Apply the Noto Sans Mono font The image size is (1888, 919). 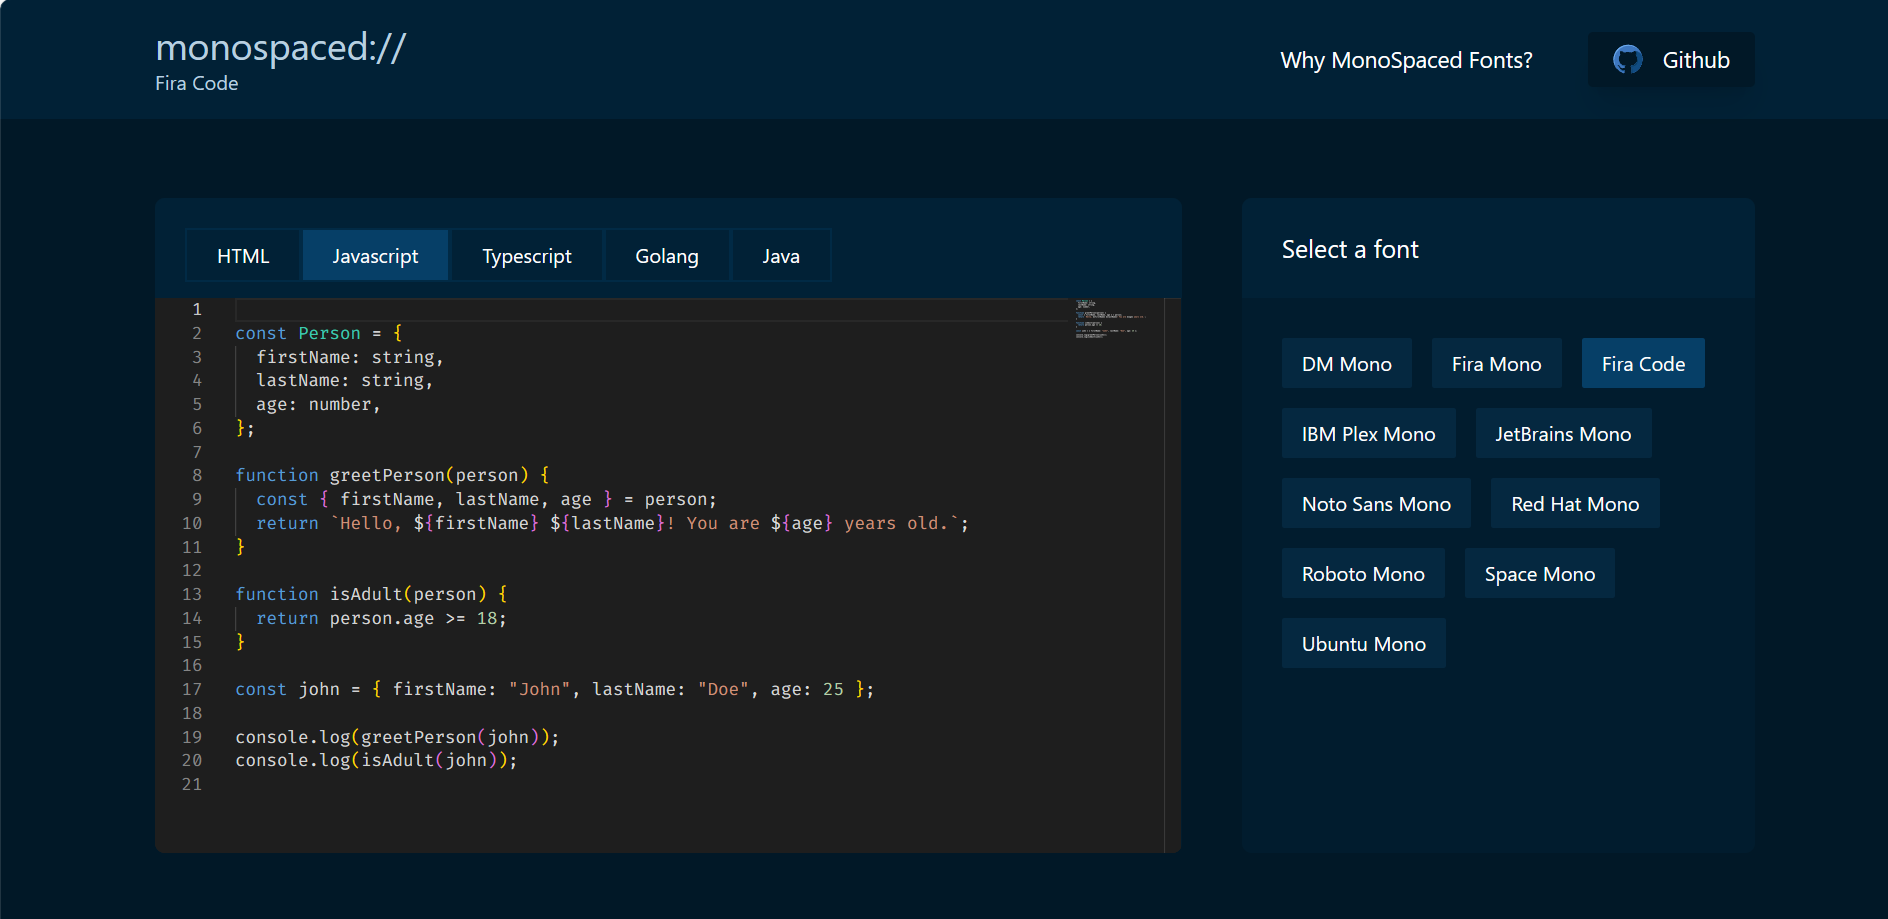point(1376,504)
